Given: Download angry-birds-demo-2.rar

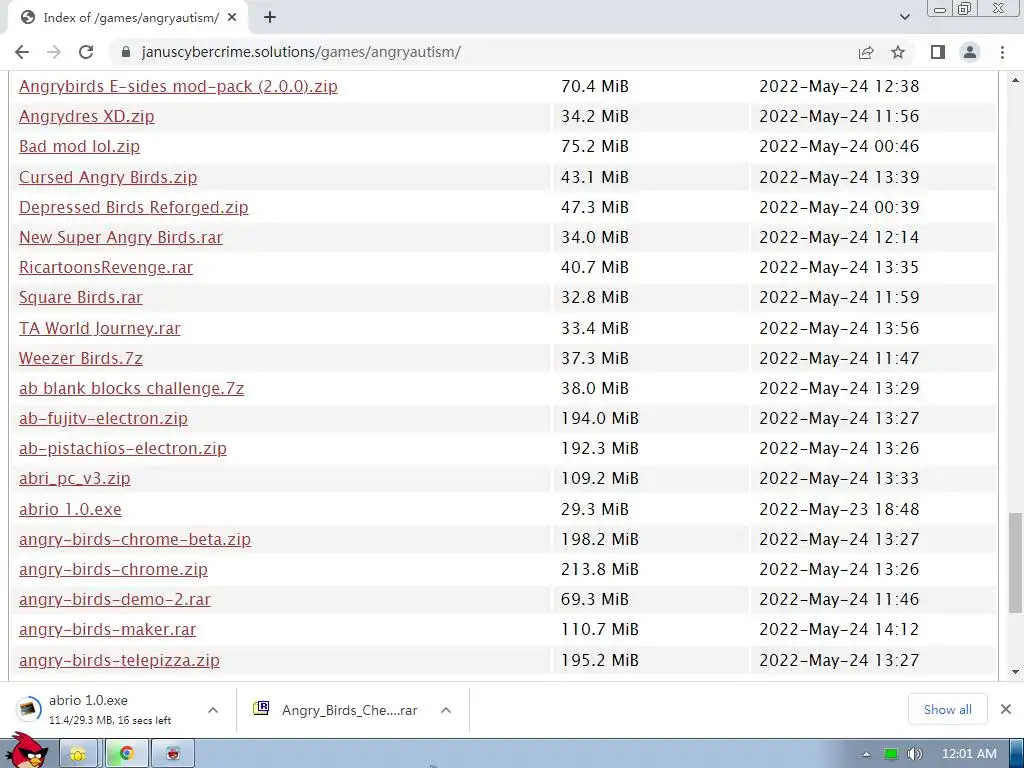Looking at the screenshot, I should click(115, 599).
